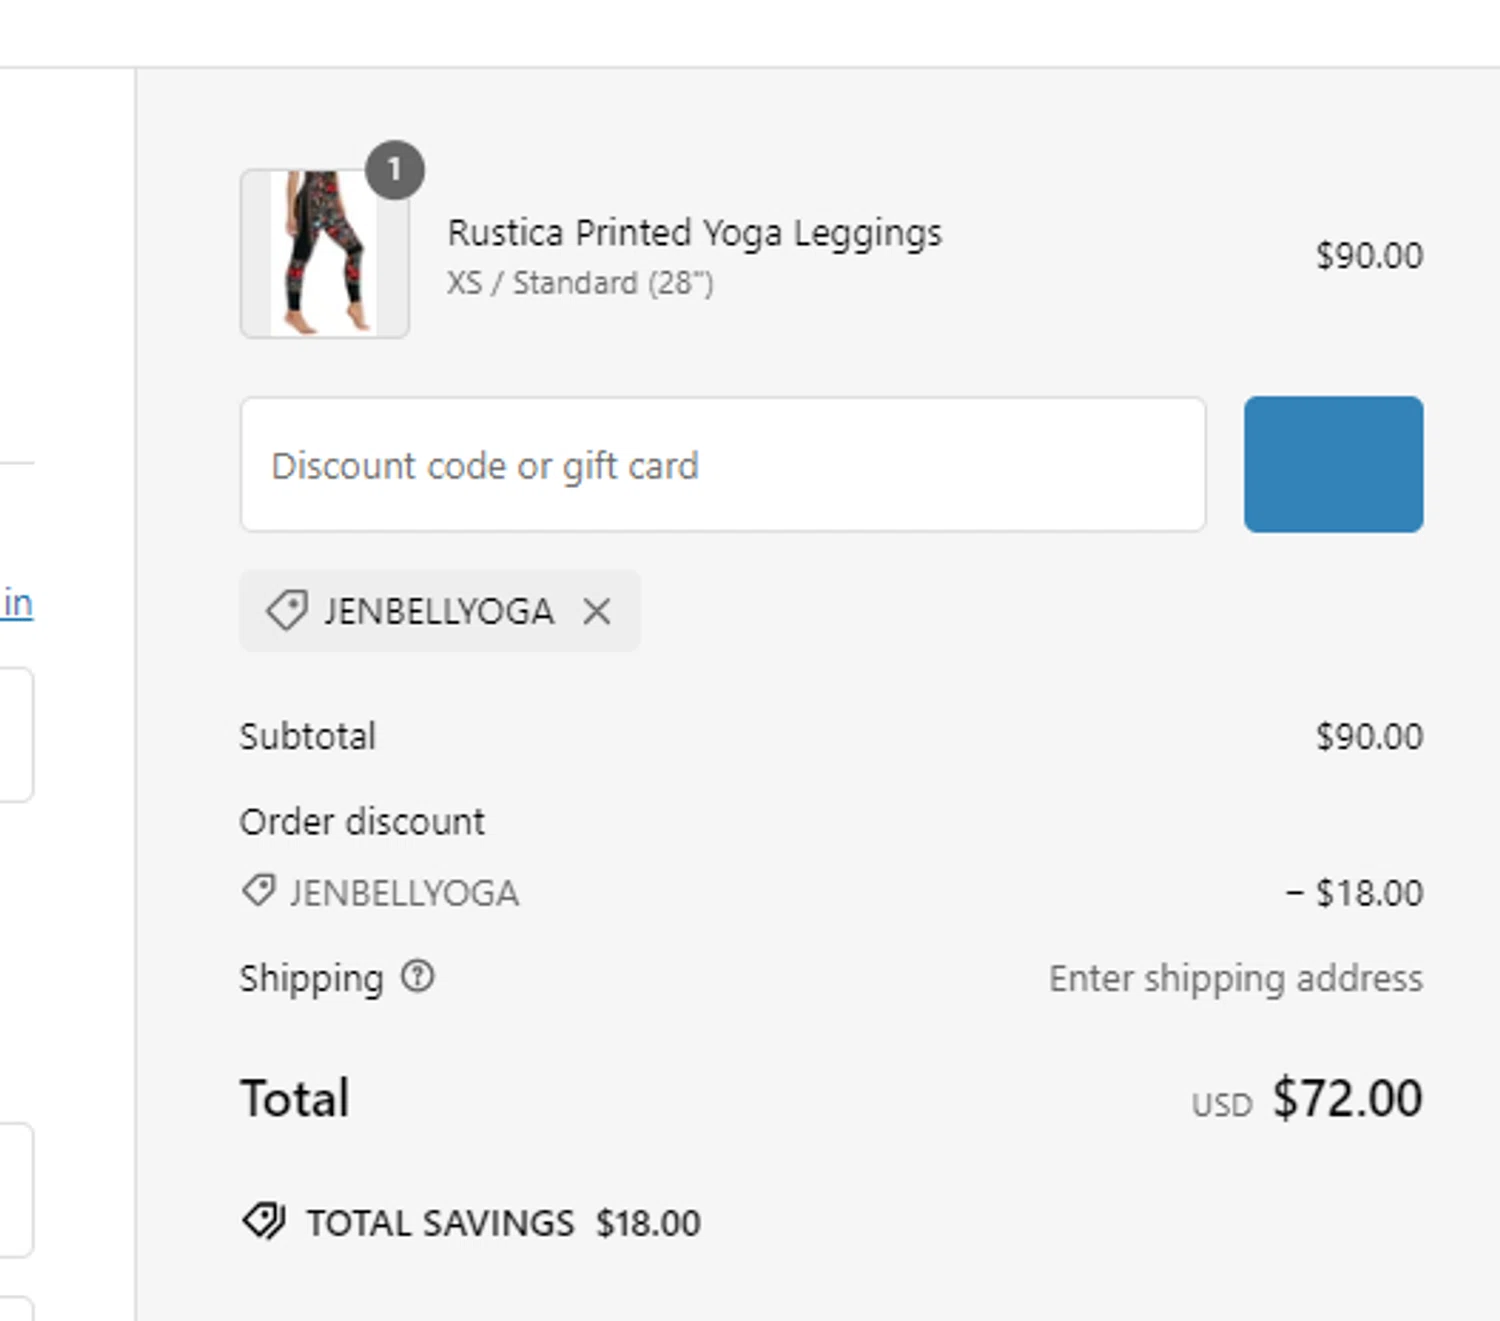Image resolution: width=1500 pixels, height=1321 pixels.
Task: Click the Rustica Printed Yoga Leggings title
Action: [694, 233]
